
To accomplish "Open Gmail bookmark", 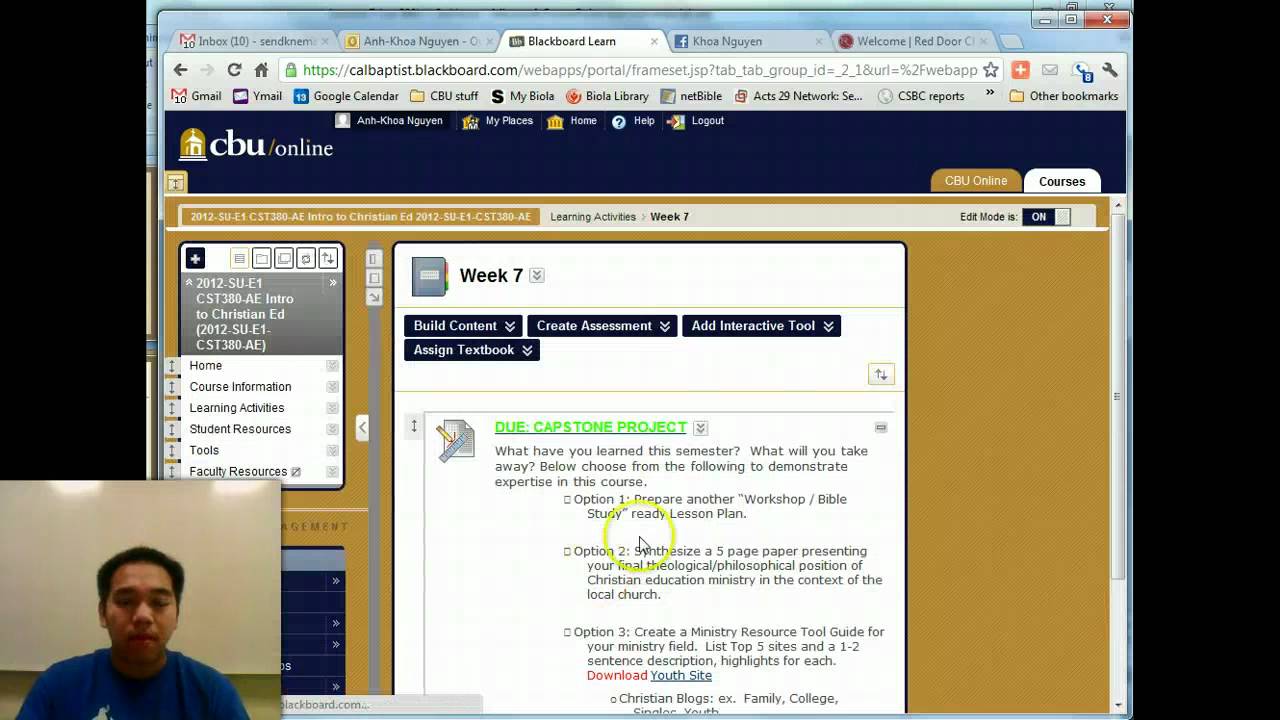I will (x=197, y=96).
